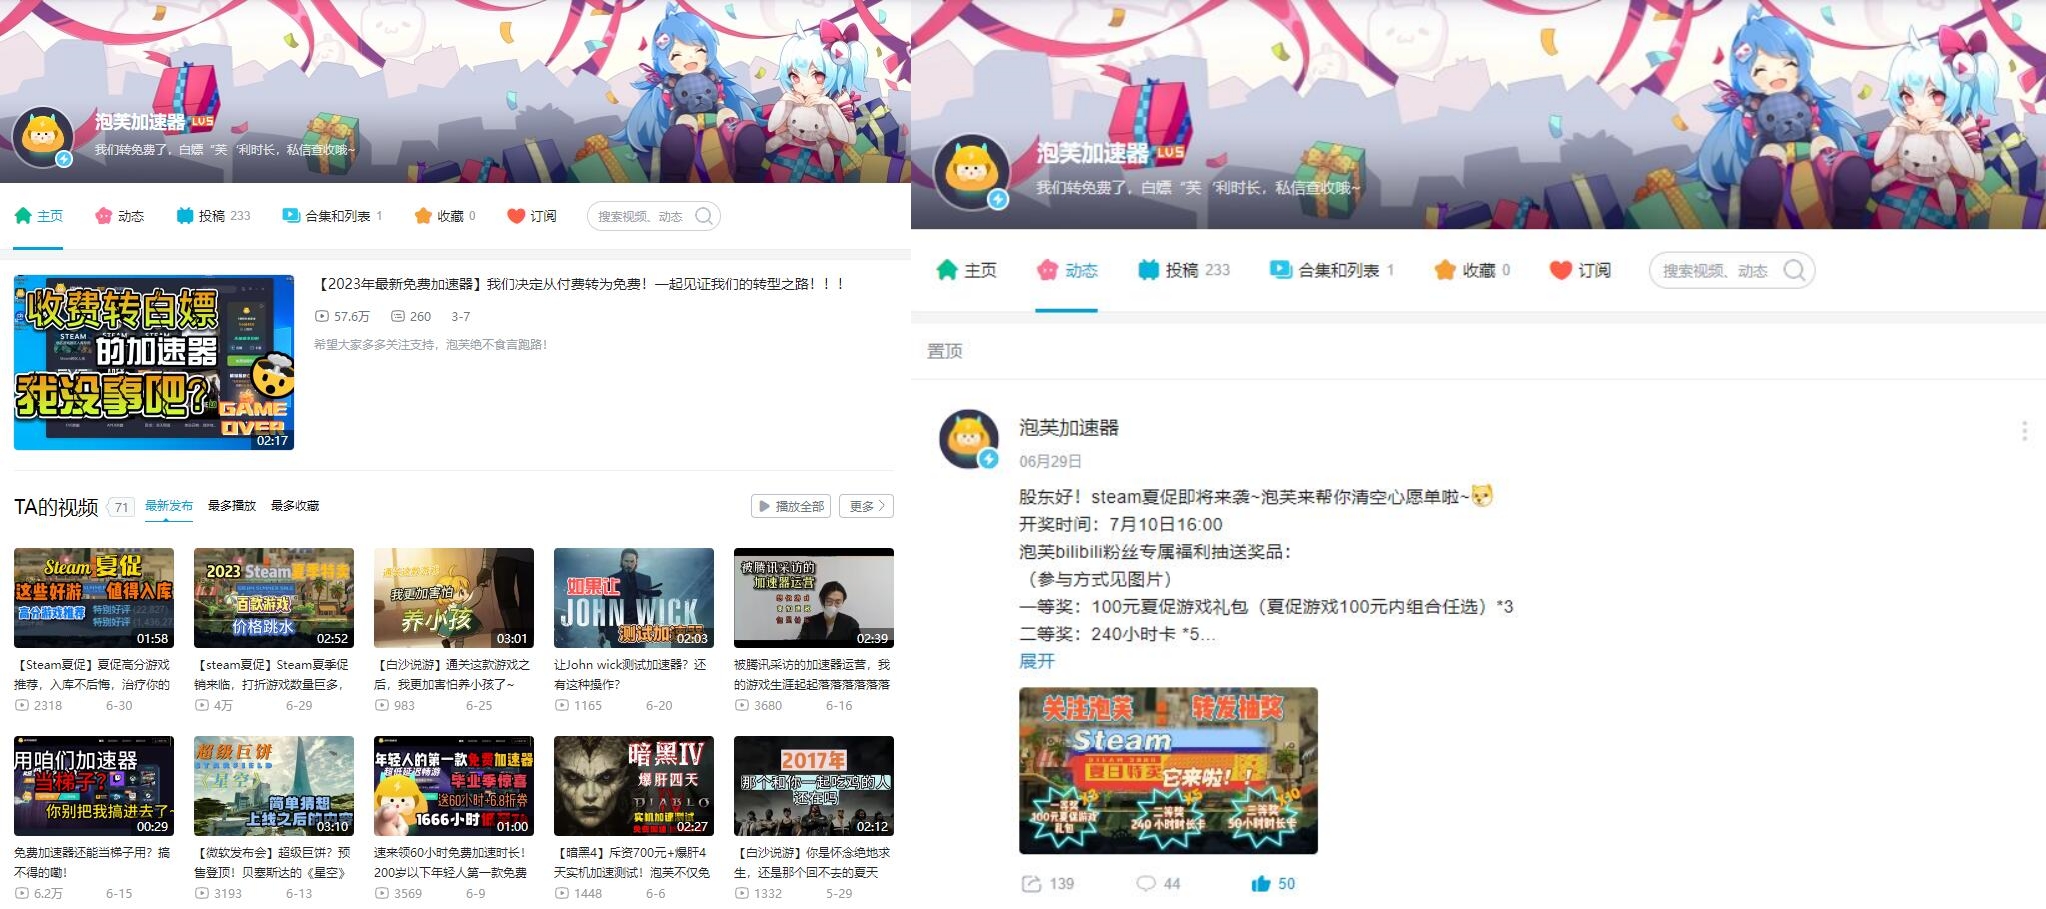
Task: Open 年轻人的第一款免费加速器 thumbnail 01:00
Action: [x=454, y=786]
